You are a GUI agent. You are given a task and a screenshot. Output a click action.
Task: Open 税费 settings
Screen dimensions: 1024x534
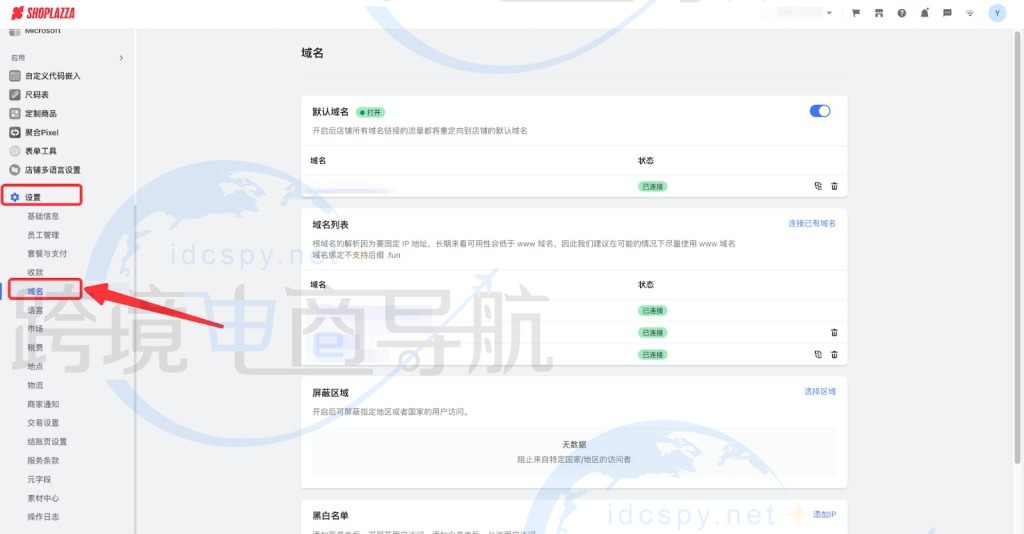click(35, 347)
